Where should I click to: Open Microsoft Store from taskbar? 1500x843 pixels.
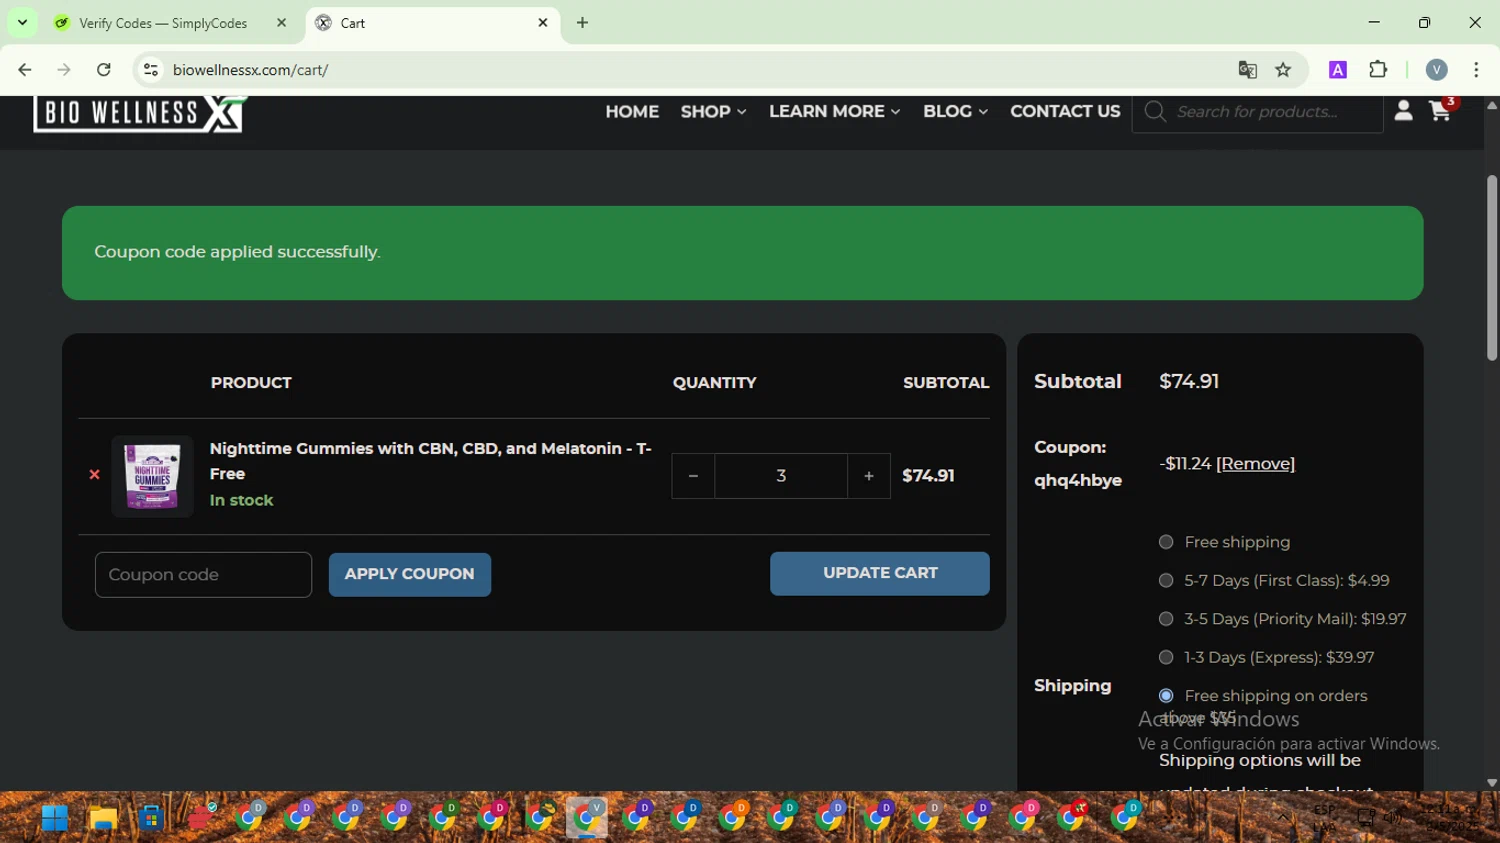151,819
